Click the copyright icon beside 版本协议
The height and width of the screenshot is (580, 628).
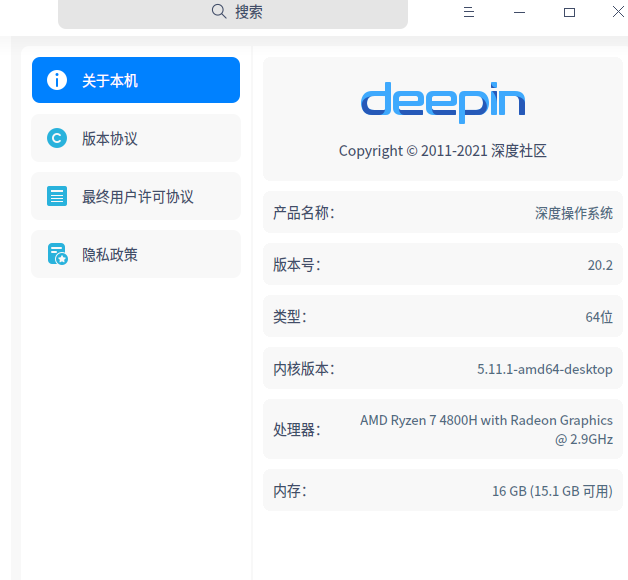pyautogui.click(x=57, y=138)
